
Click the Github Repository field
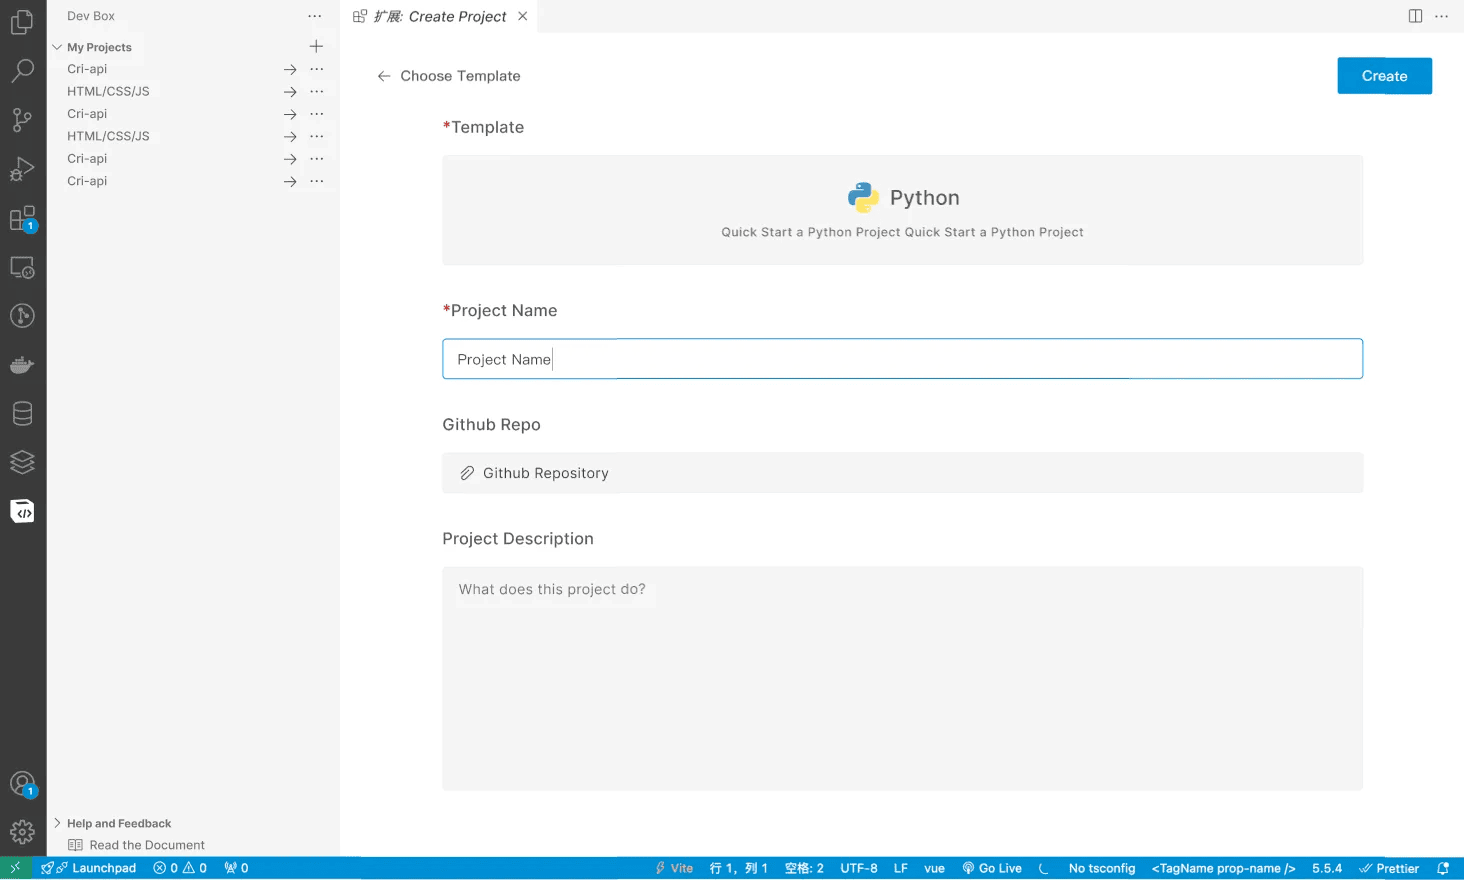[x=902, y=473]
